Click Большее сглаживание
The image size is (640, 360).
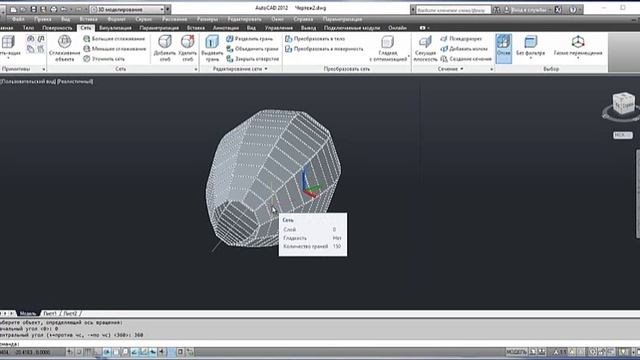pos(114,39)
